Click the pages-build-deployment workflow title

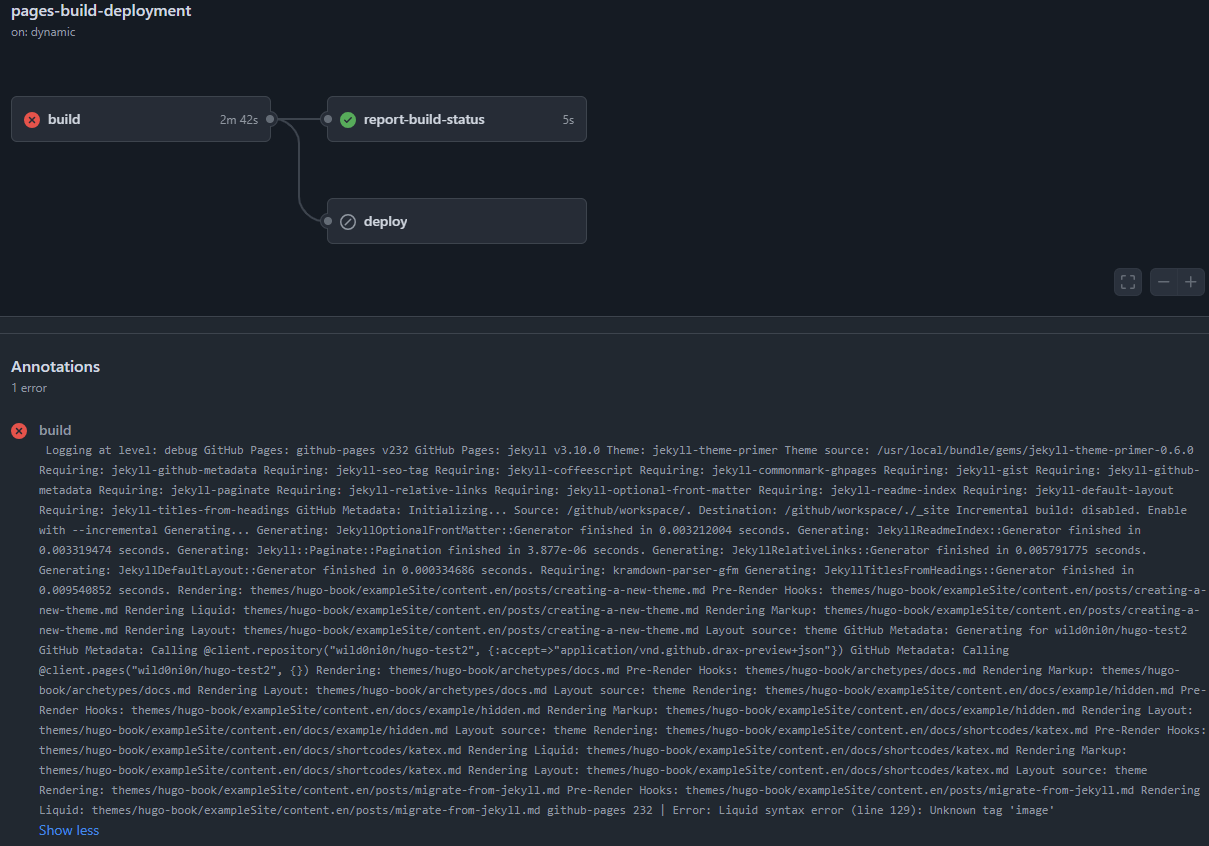(x=101, y=11)
